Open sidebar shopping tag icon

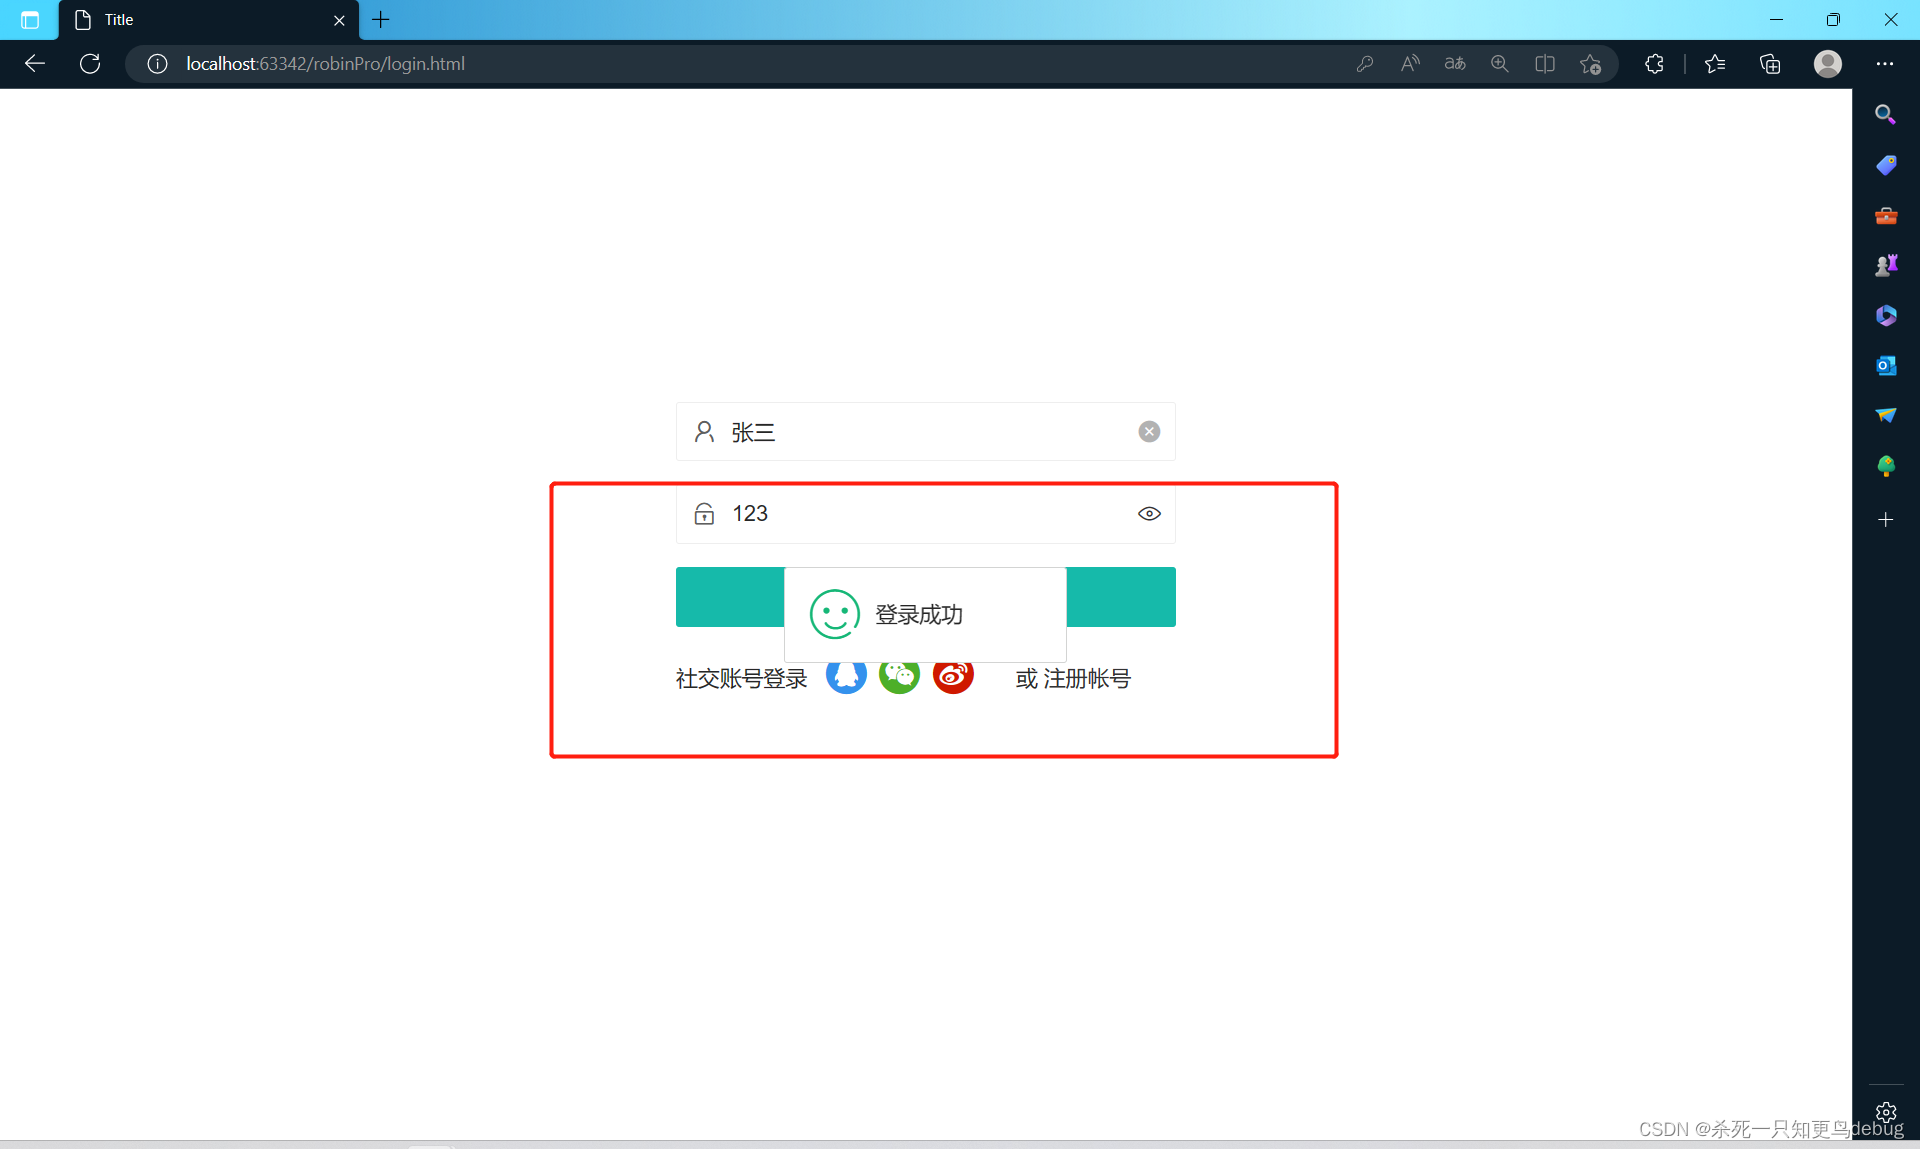(x=1886, y=165)
